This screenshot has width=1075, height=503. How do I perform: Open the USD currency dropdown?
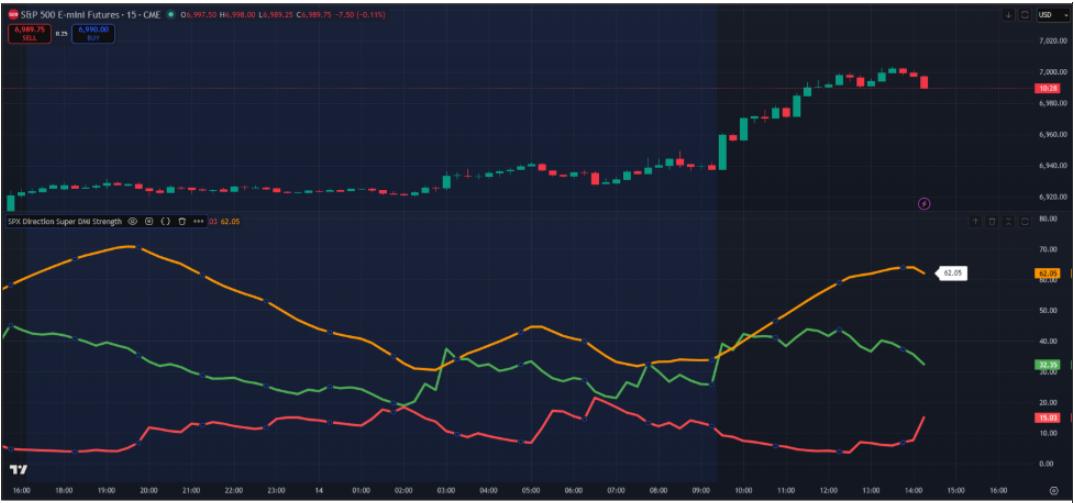pos(1050,15)
